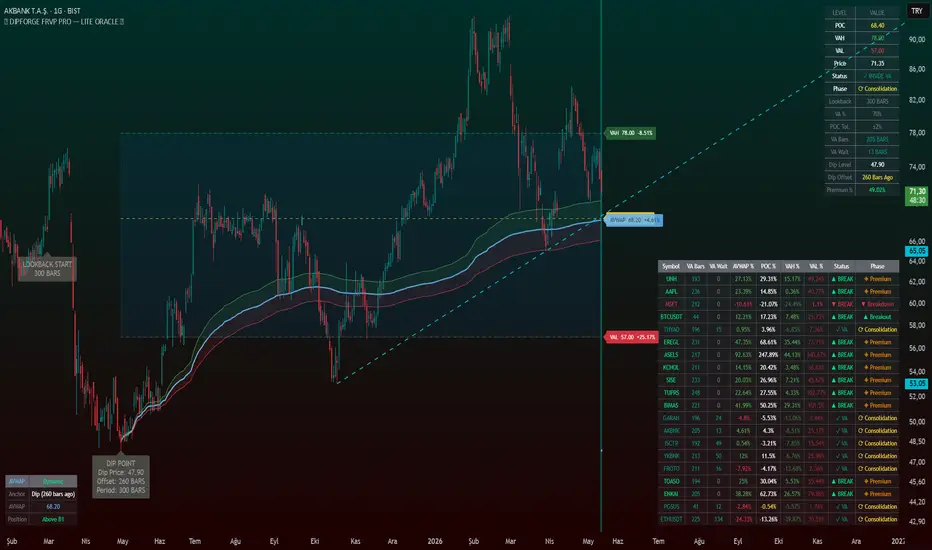Click the ENKAI POC % value 62.73%
Viewport: 932px width, 550px height.
pos(768,494)
